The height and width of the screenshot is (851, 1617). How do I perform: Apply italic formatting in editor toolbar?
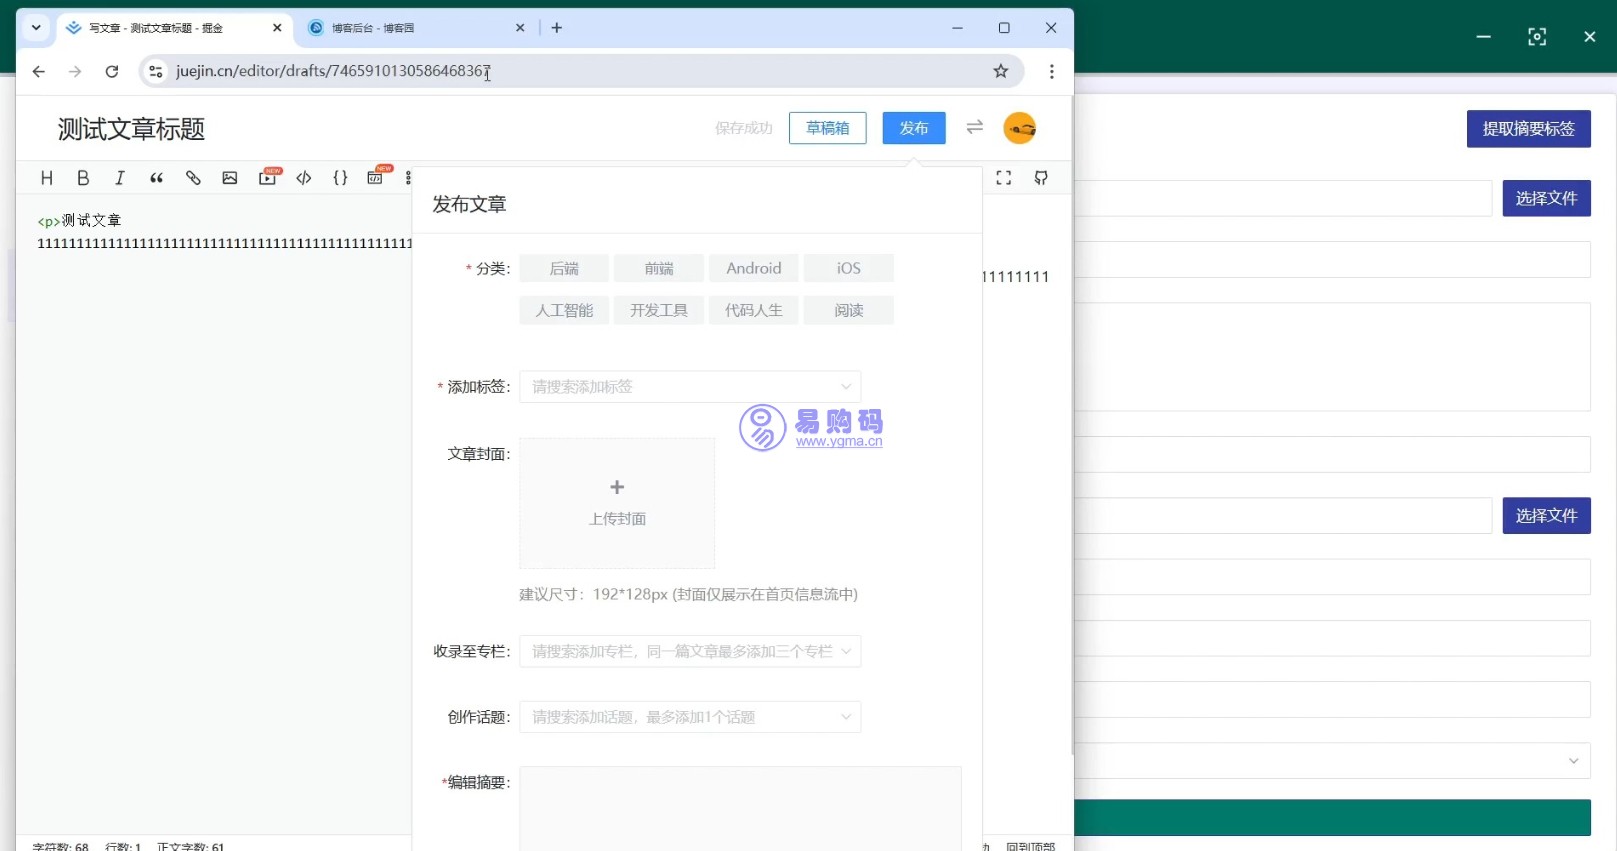pos(120,178)
